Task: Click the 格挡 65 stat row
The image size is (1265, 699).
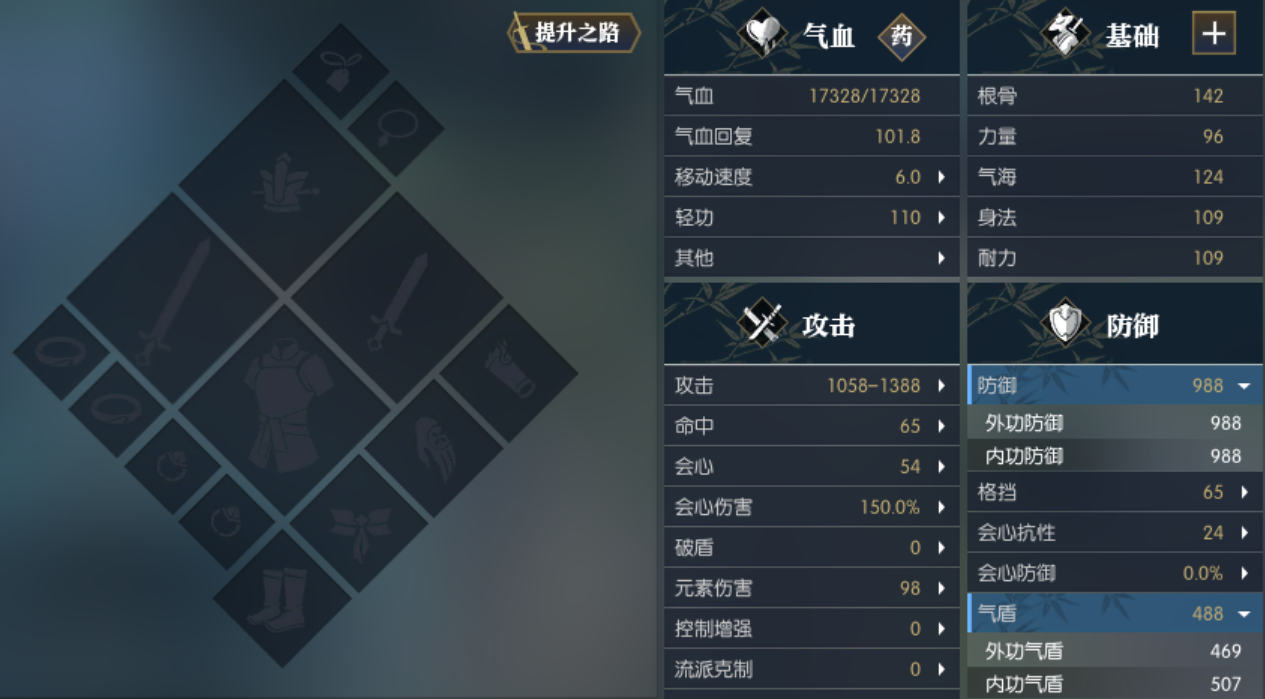Action: [x=1115, y=492]
